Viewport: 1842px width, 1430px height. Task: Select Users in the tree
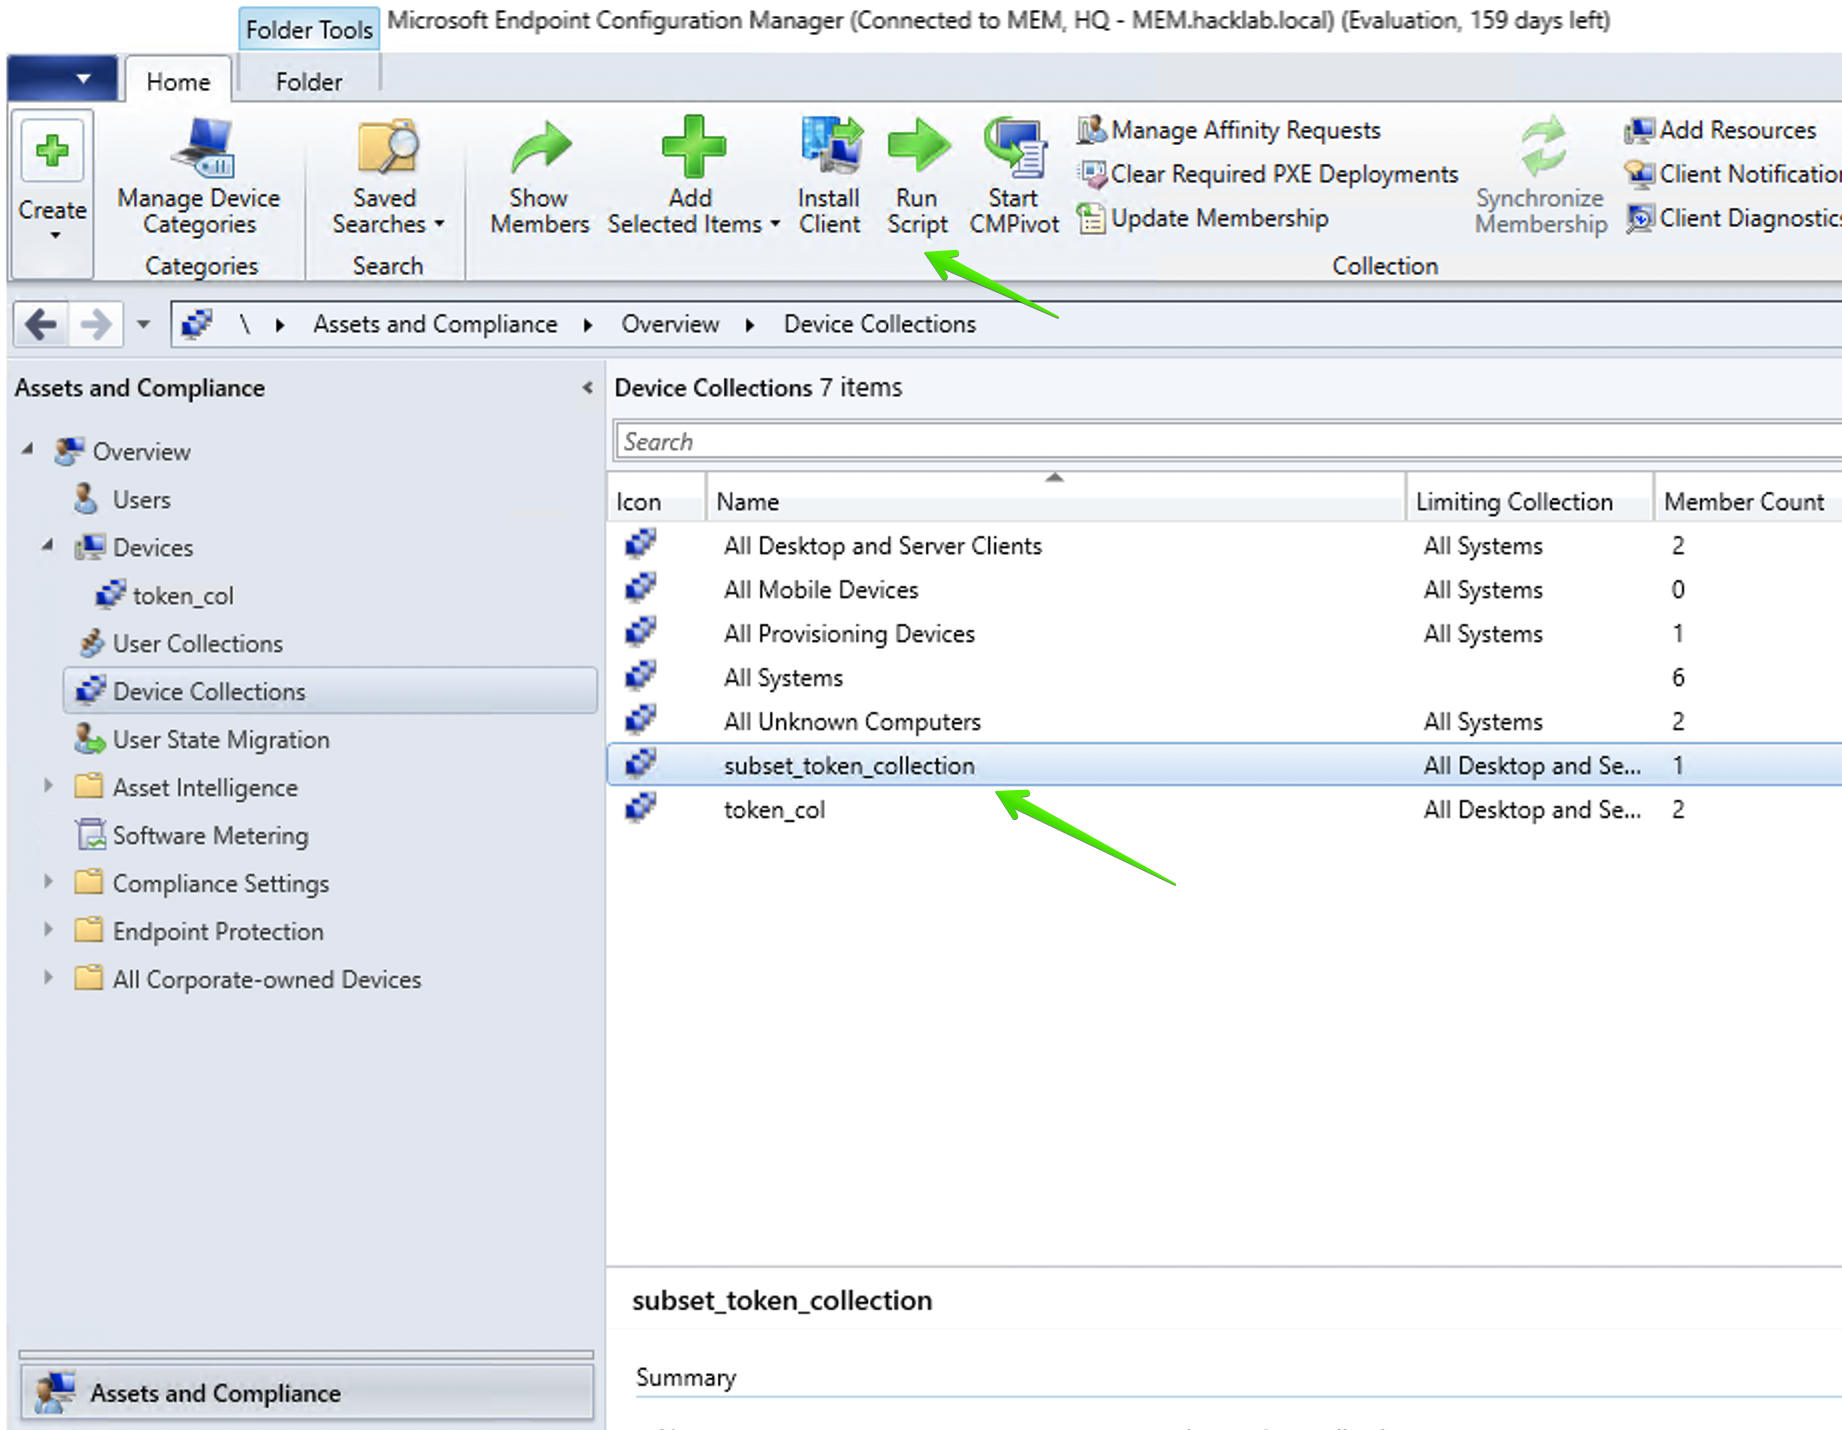tap(141, 499)
